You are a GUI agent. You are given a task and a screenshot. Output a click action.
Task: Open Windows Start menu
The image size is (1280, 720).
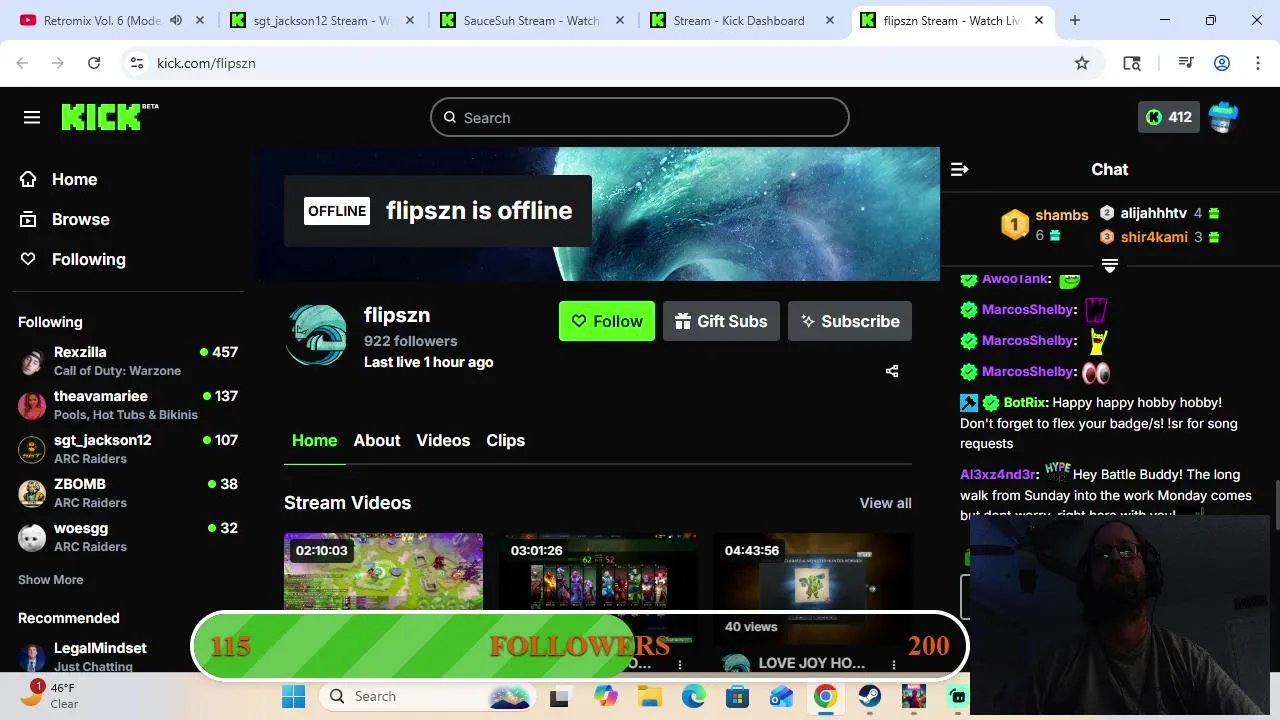tap(293, 696)
